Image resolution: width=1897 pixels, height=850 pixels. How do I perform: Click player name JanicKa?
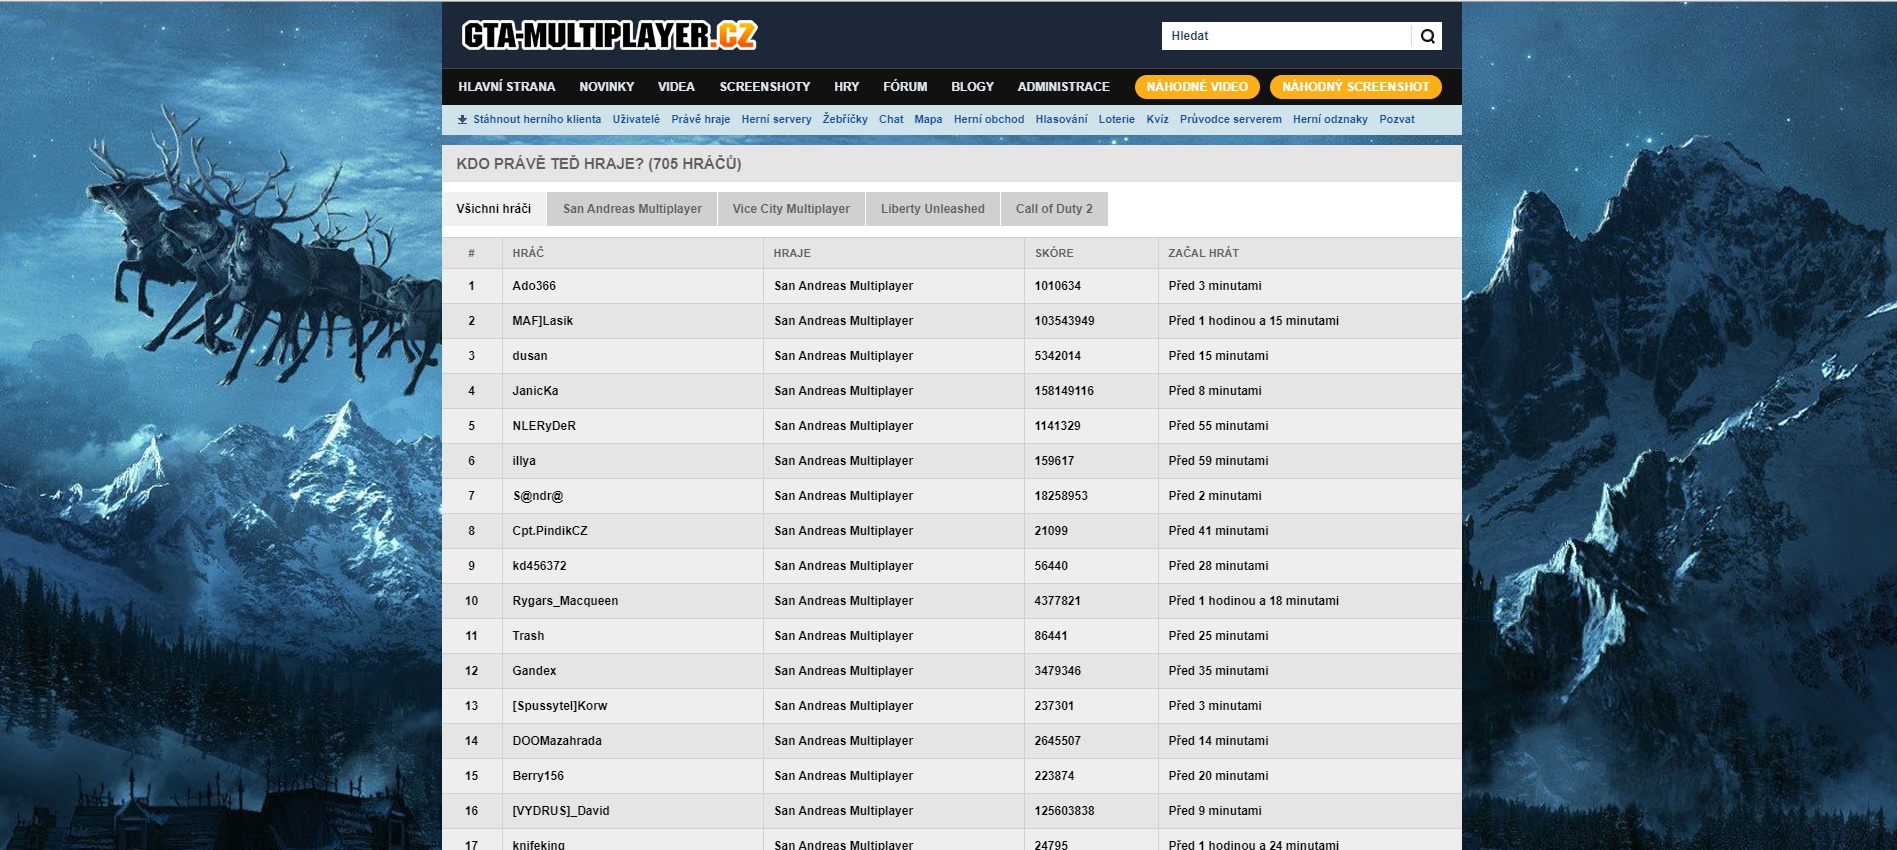(x=535, y=391)
